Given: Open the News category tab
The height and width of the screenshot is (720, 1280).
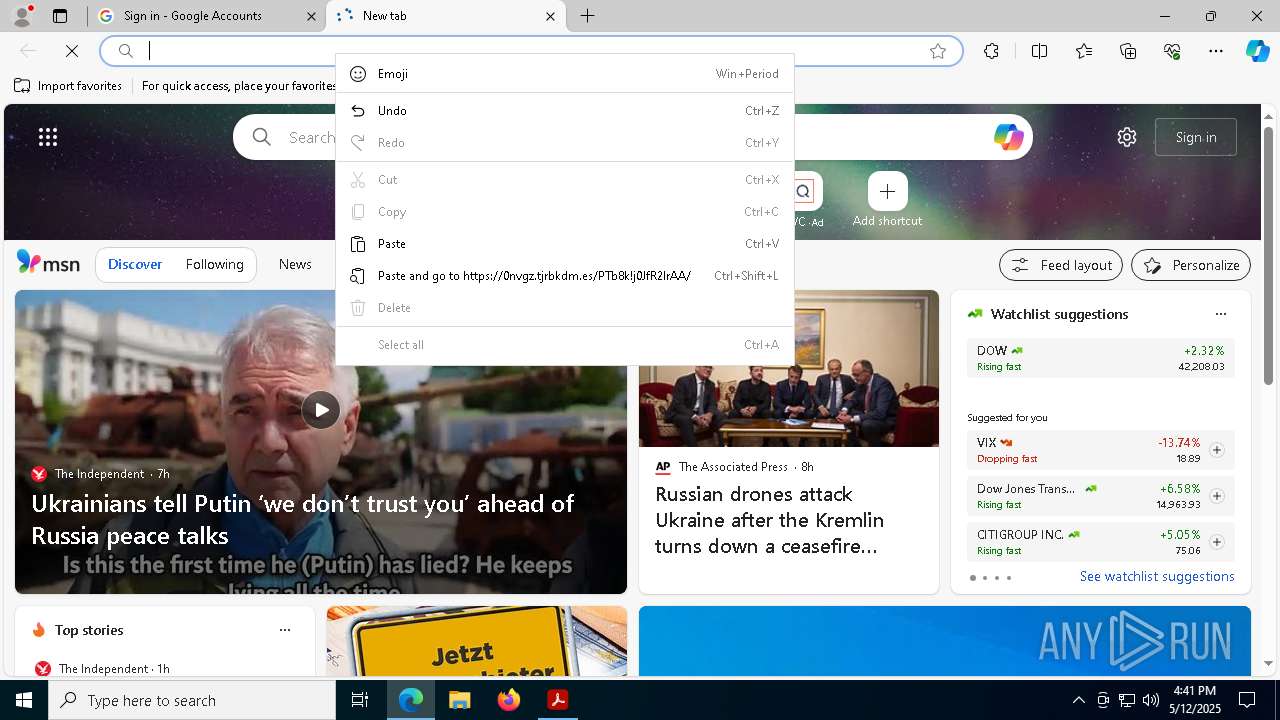Looking at the screenshot, I should (x=295, y=264).
